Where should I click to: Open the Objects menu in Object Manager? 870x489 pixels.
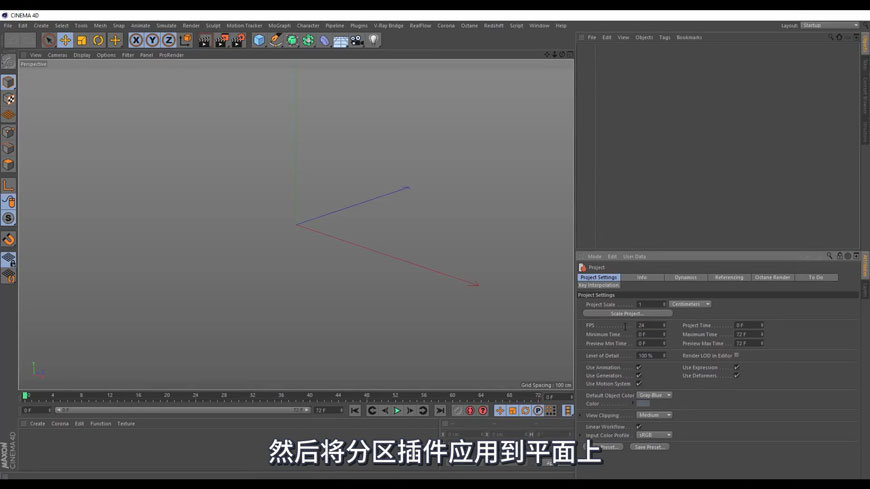pos(644,37)
